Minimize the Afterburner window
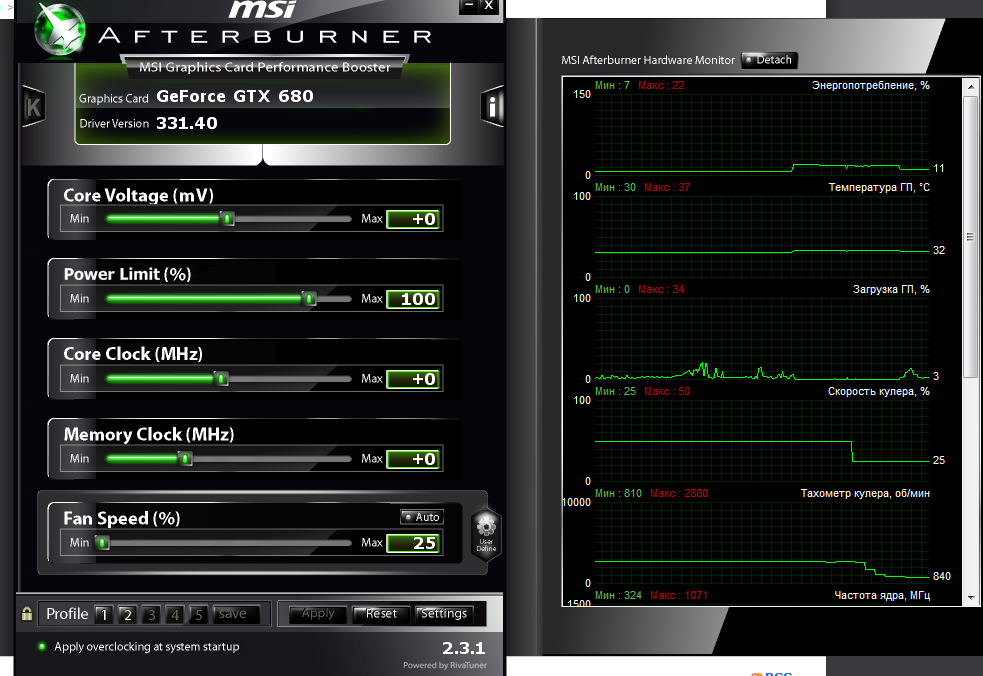 point(469,6)
